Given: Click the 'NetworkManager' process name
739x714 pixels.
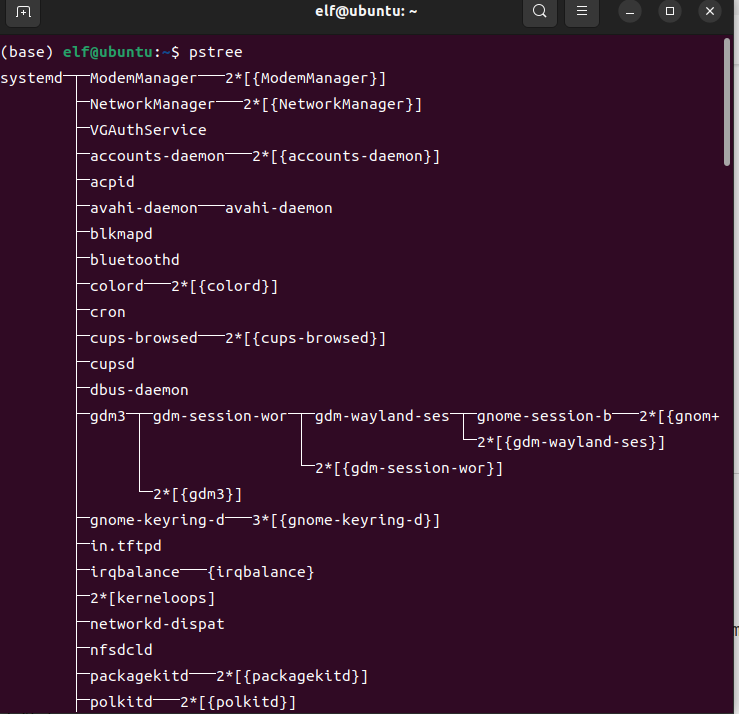Looking at the screenshot, I should (152, 104).
